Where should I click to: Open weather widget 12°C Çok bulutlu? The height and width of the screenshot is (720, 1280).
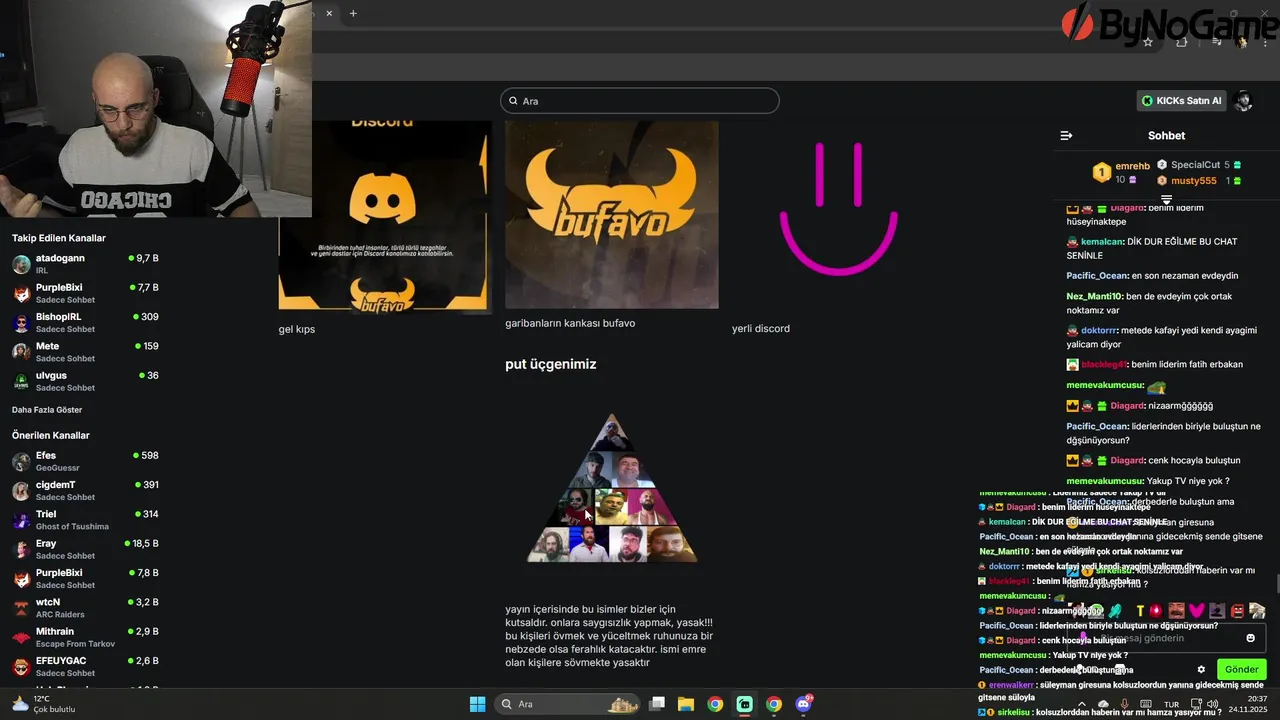(44, 704)
